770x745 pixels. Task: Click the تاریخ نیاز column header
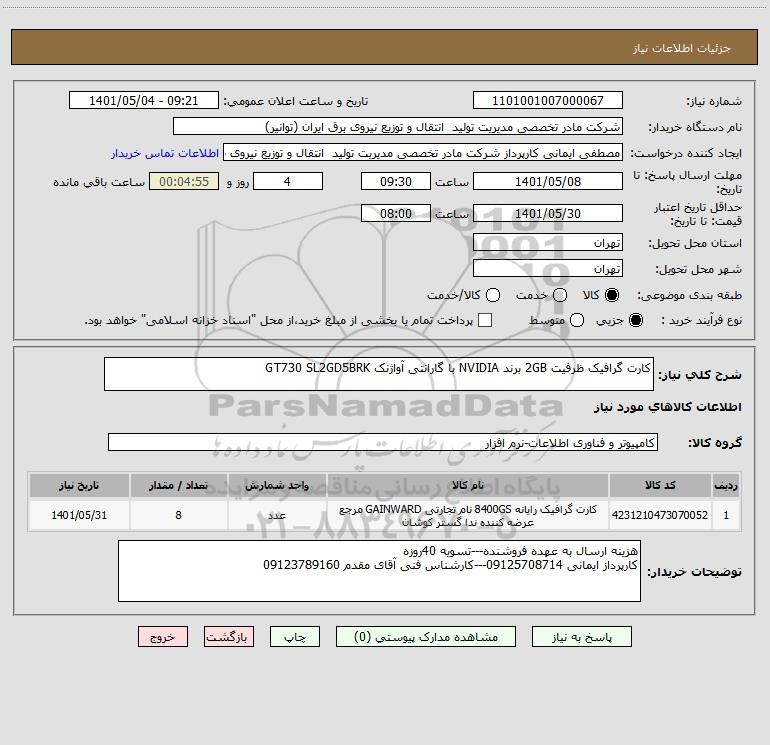pos(79,485)
